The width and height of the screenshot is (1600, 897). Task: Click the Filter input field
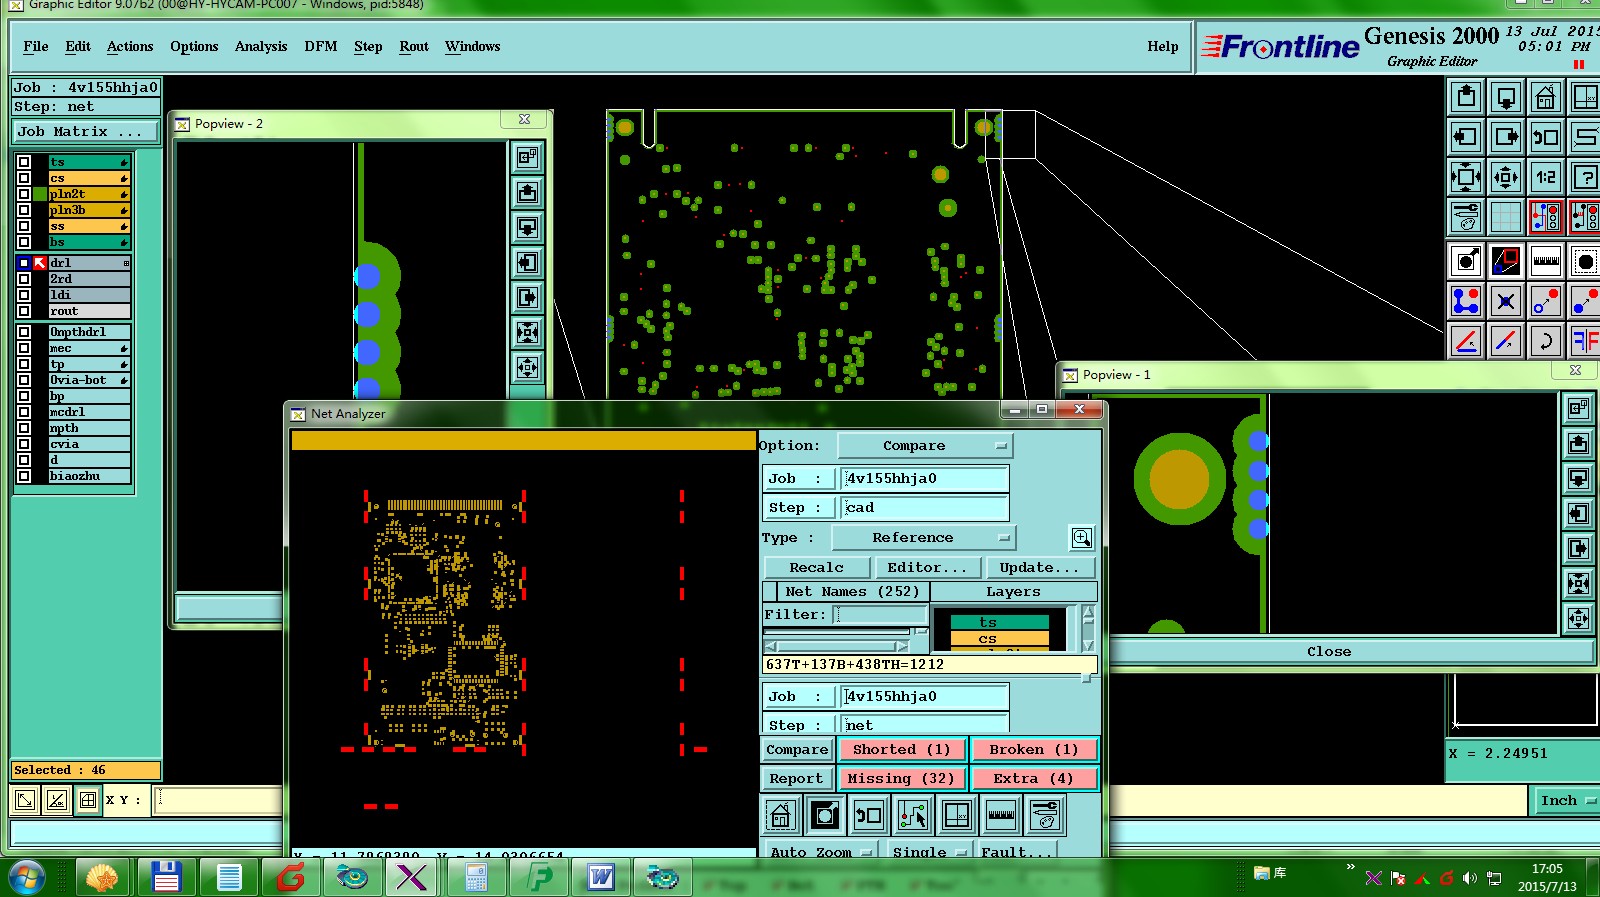(x=882, y=614)
